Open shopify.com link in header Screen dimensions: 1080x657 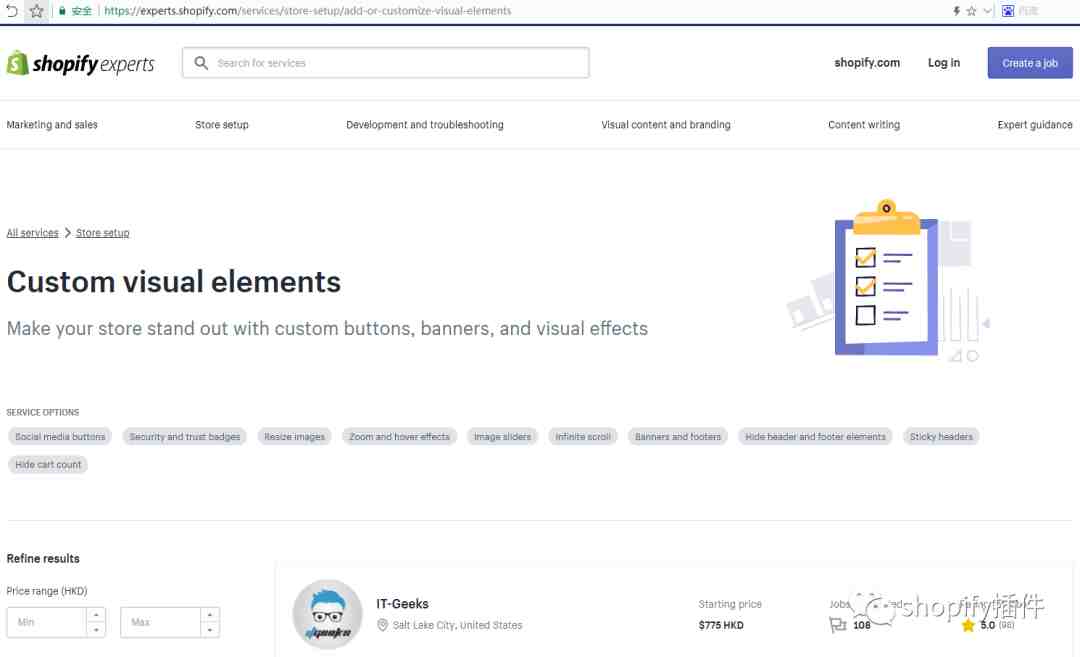(x=866, y=63)
